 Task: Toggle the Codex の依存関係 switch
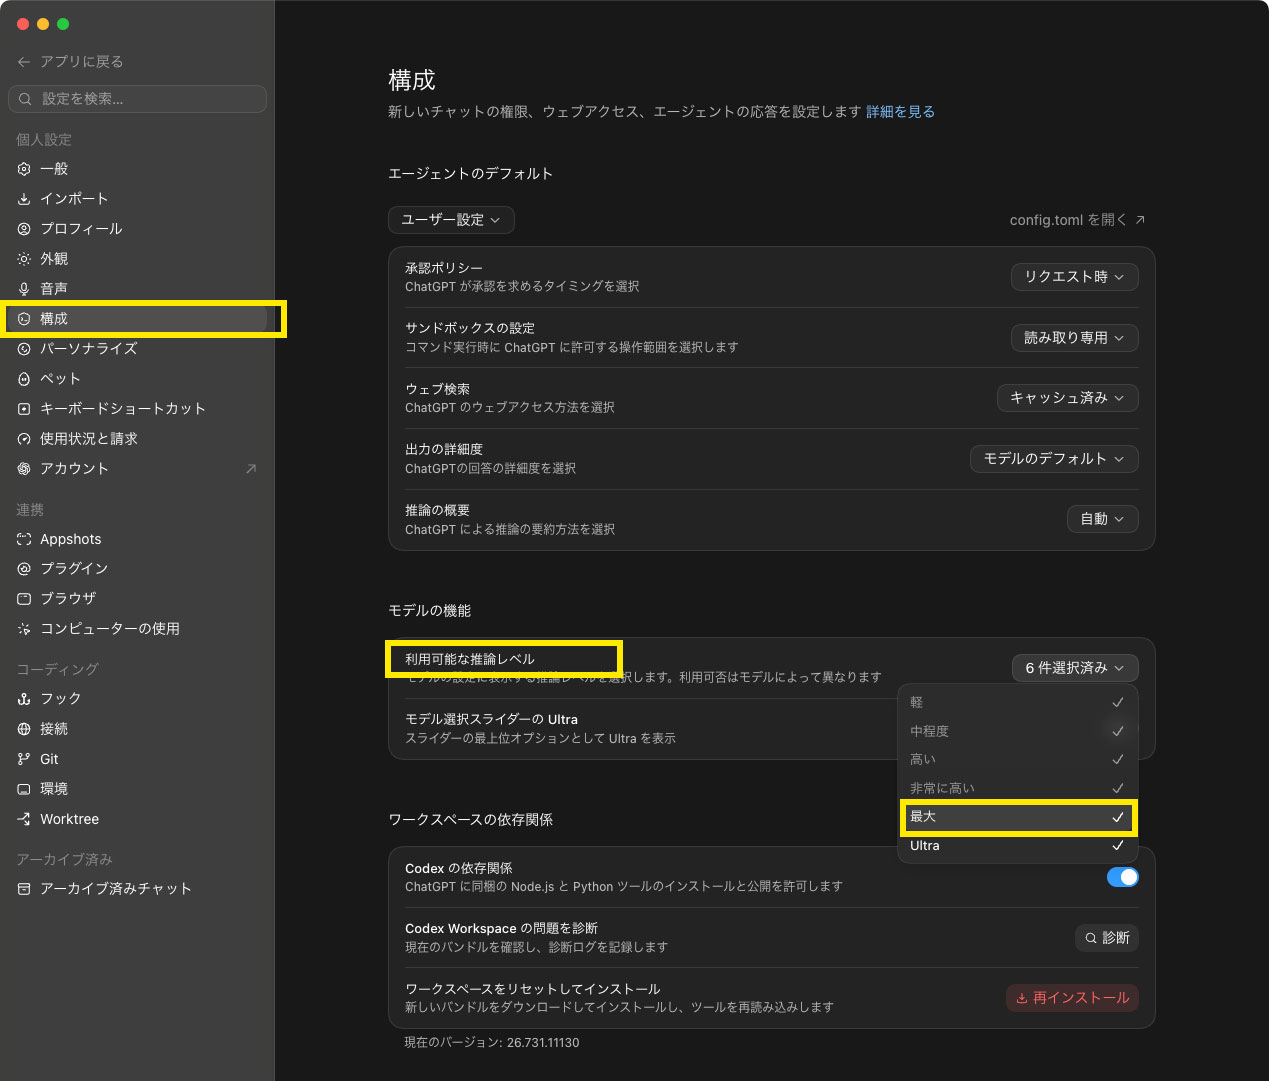(x=1122, y=877)
